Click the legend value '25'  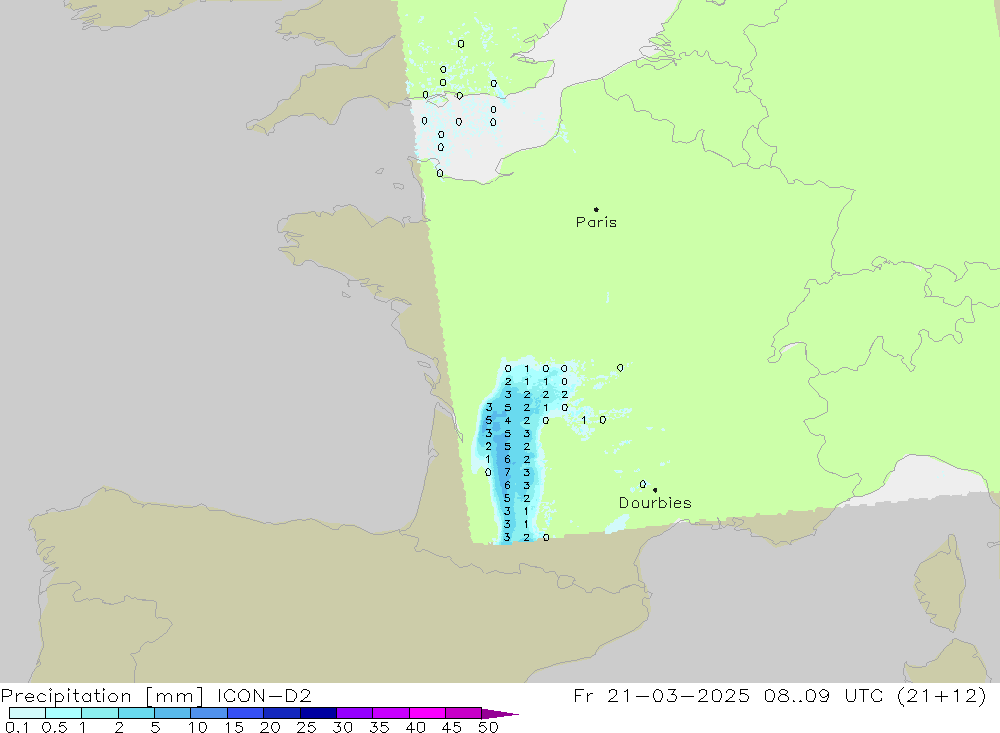click(x=306, y=727)
